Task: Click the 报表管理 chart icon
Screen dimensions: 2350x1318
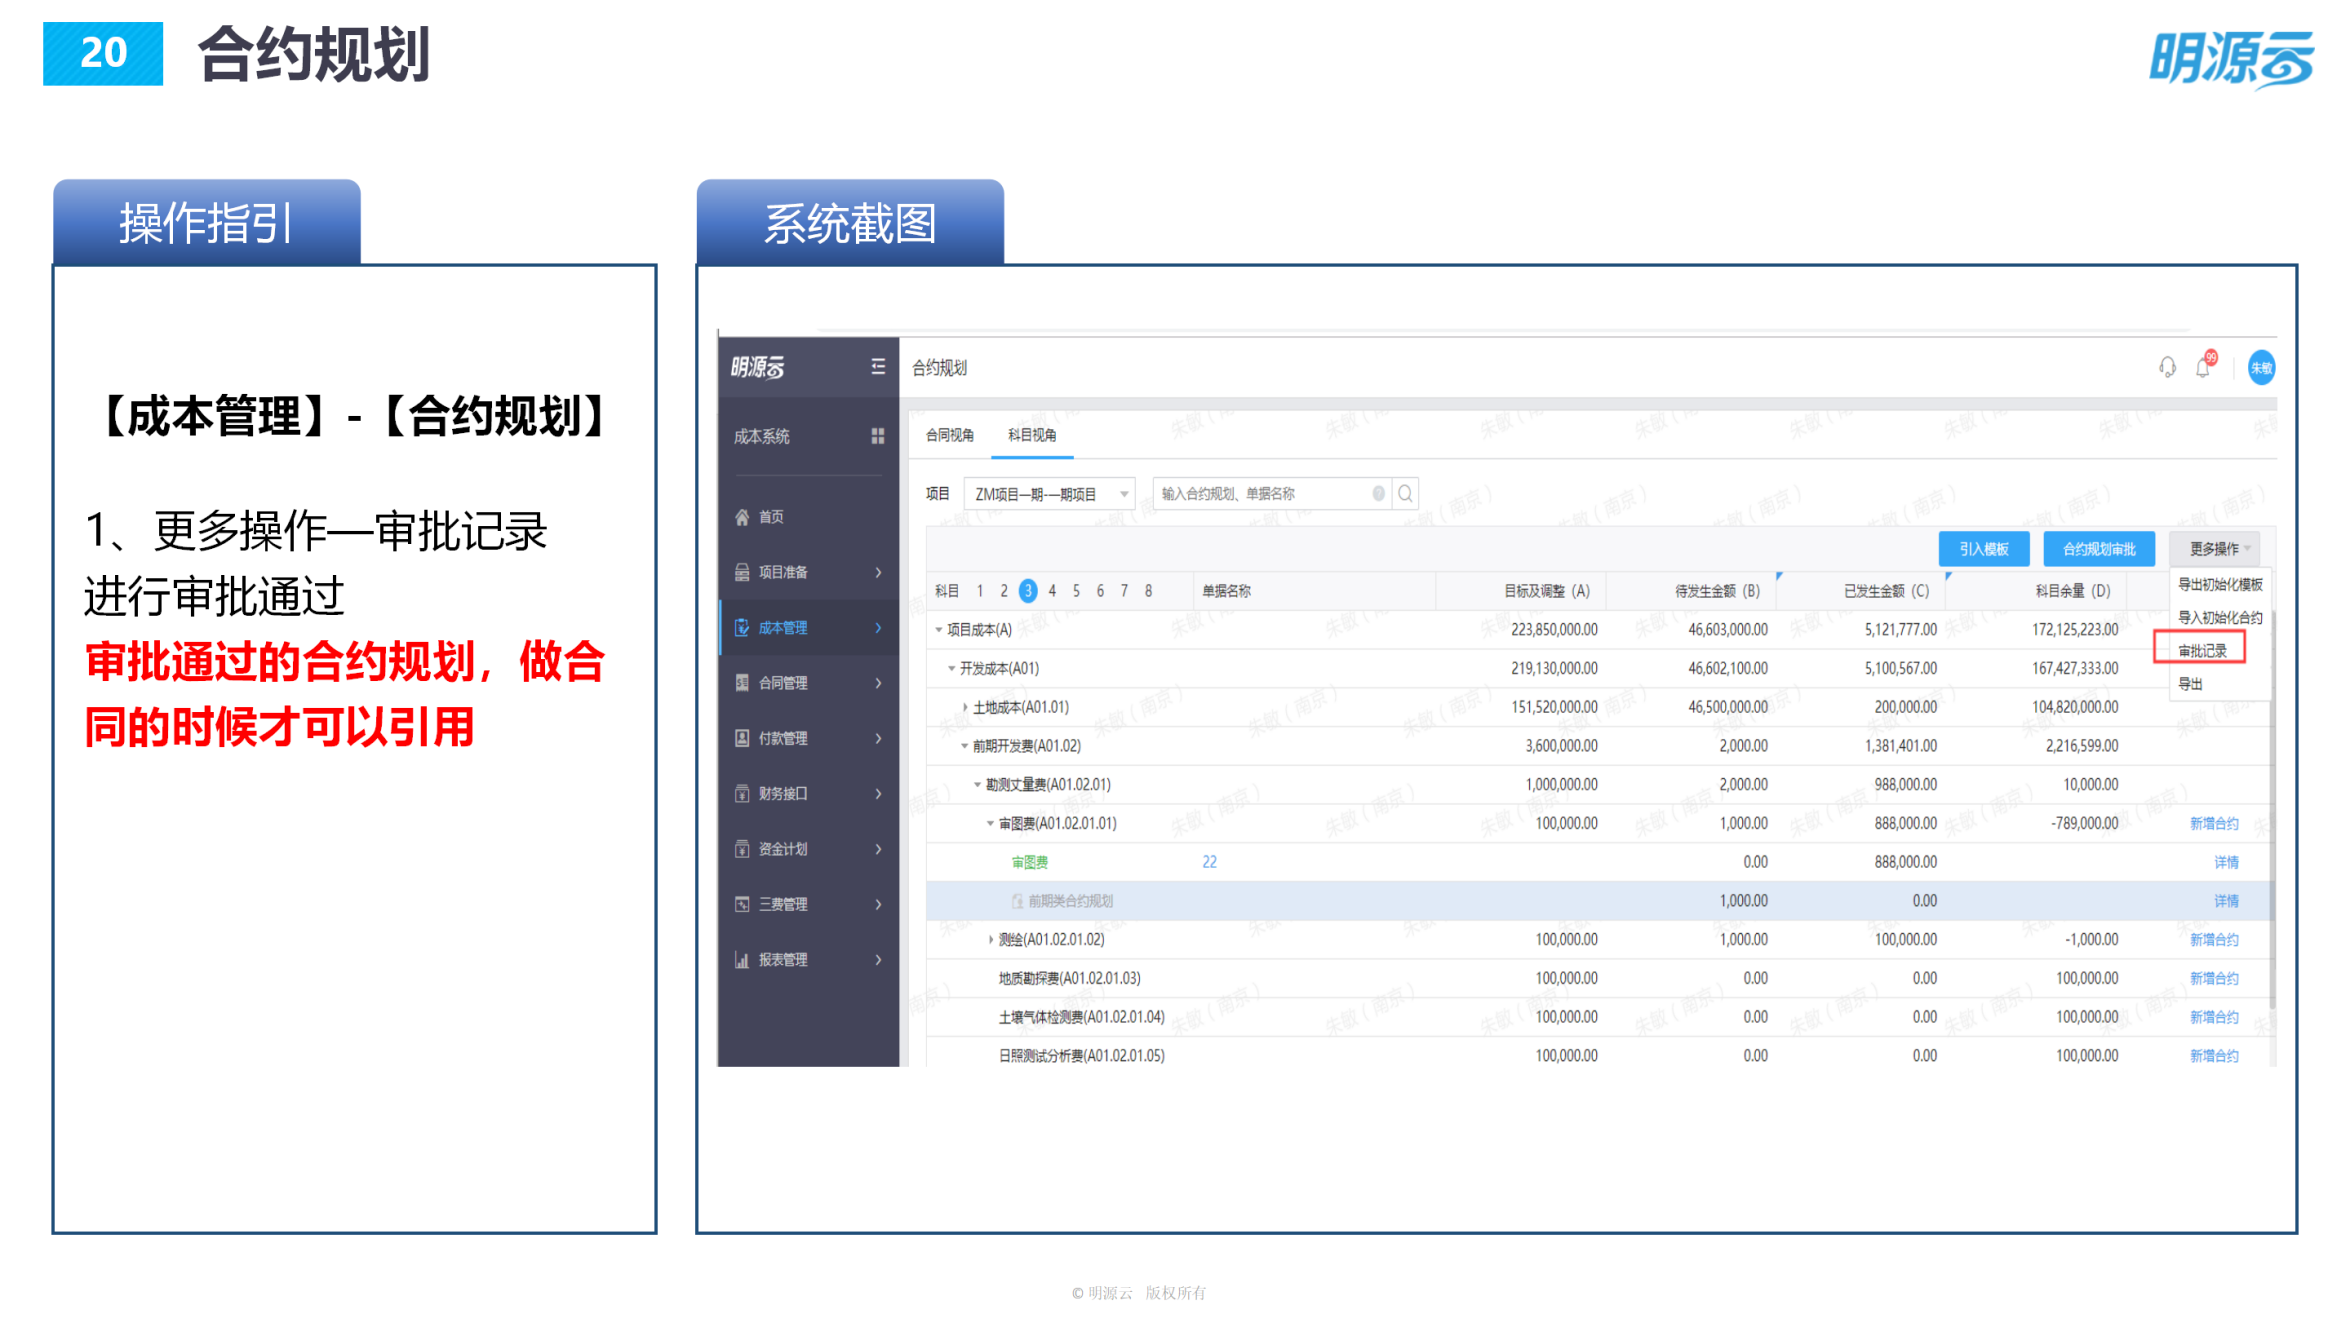Action: [740, 959]
